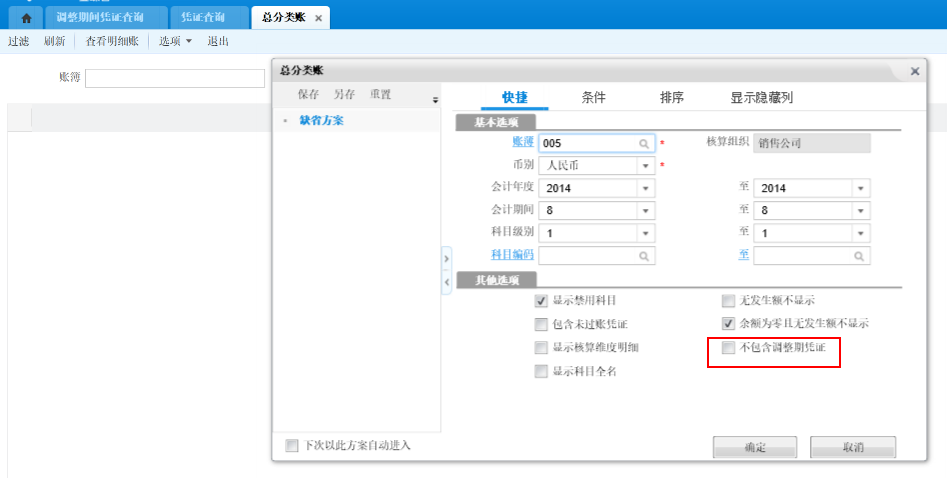
Task: Open the ending 会计期间 dropdown
Action: click(859, 211)
